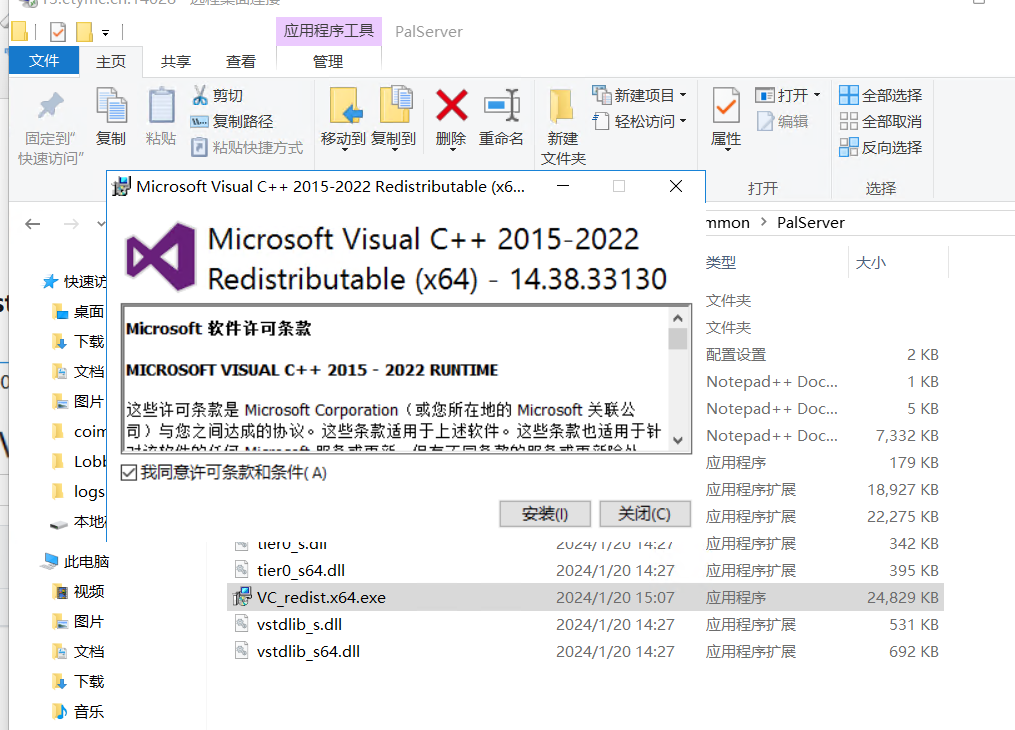The width and height of the screenshot is (1015, 730).
Task: Click the Quick Access Toolbar properties checkmark icon
Action: coord(58,31)
